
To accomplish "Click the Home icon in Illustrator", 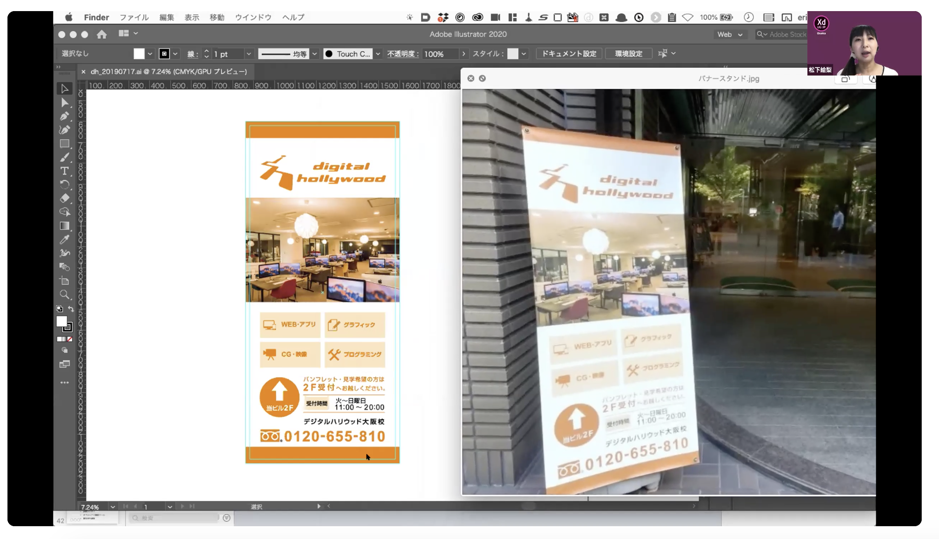I will 102,35.
